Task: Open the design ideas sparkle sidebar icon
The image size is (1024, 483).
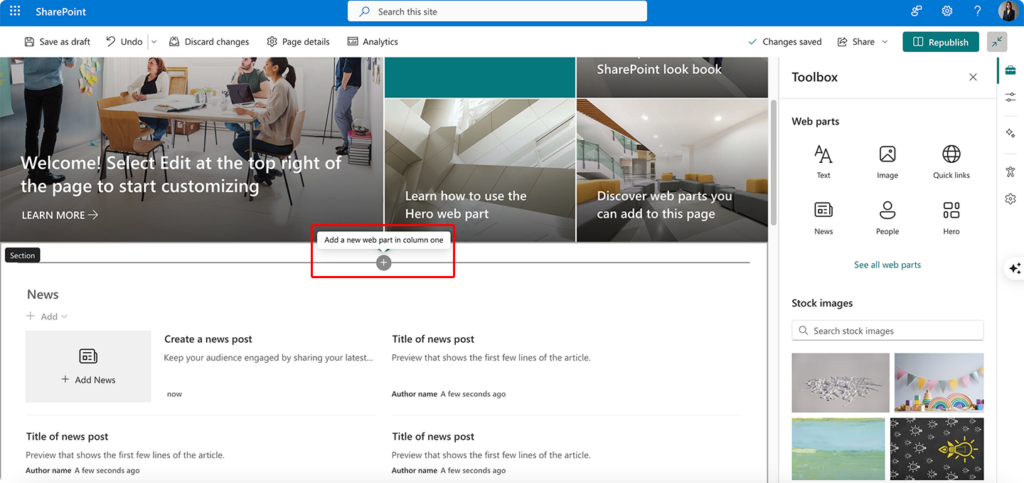Action: pyautogui.click(x=1010, y=133)
